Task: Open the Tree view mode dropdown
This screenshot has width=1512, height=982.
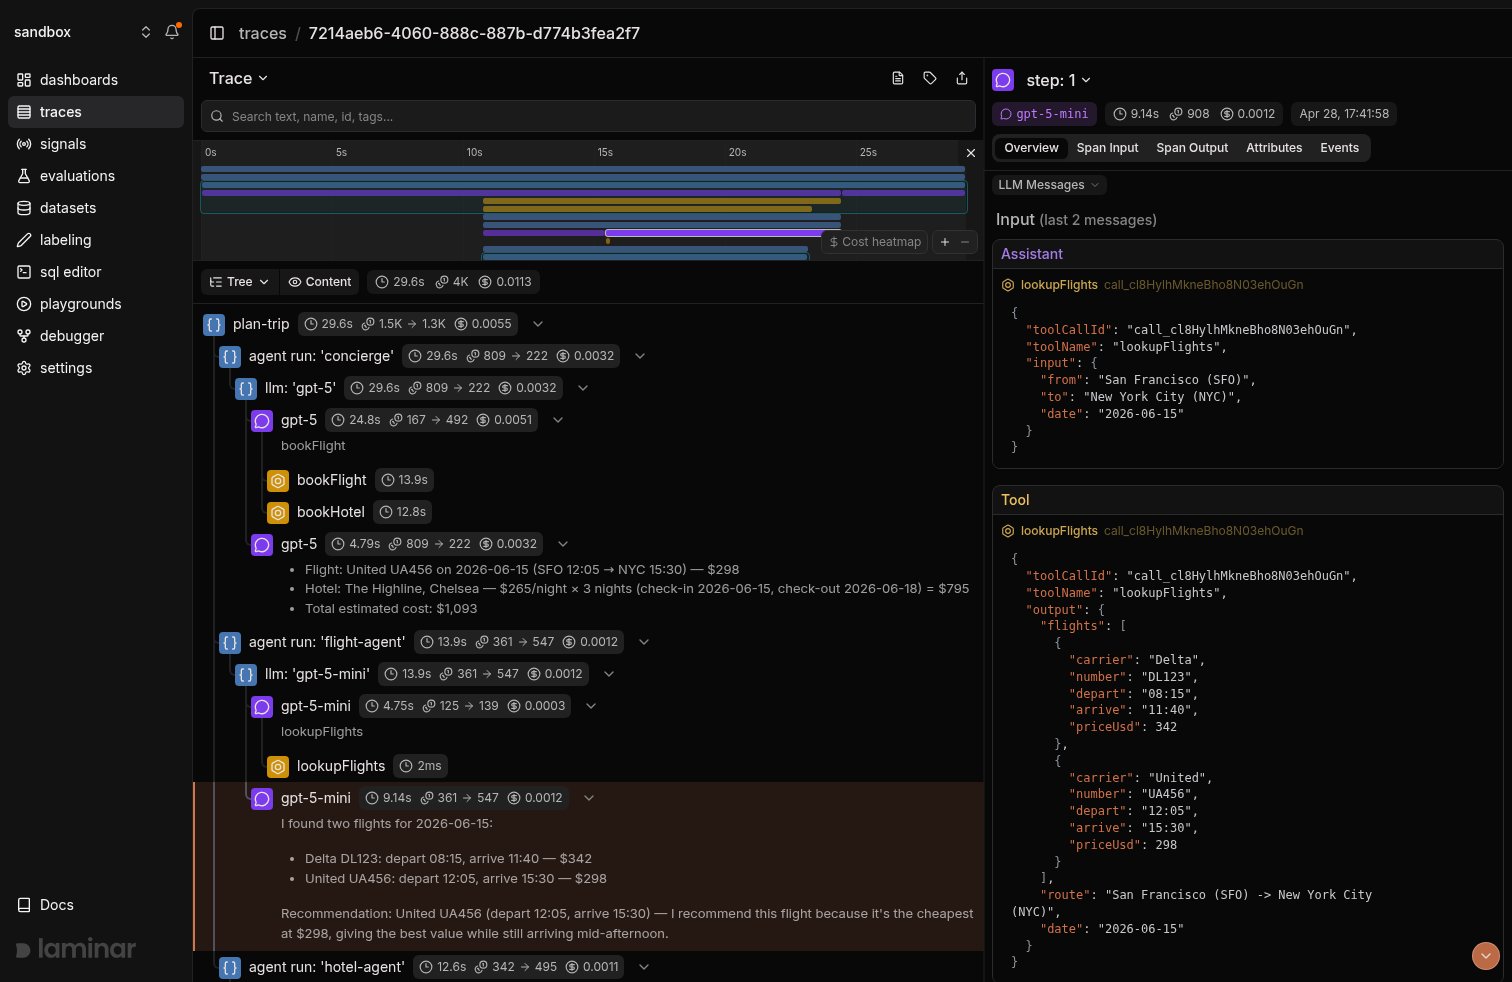Action: 240,282
